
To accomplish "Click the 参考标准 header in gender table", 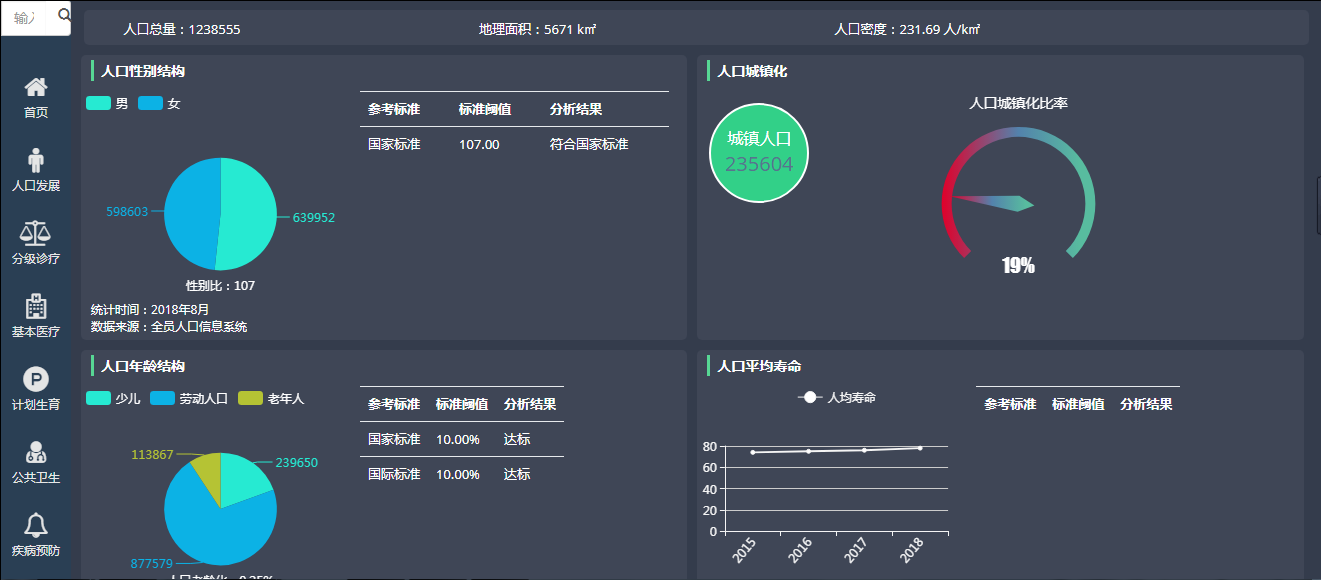I will [394, 109].
